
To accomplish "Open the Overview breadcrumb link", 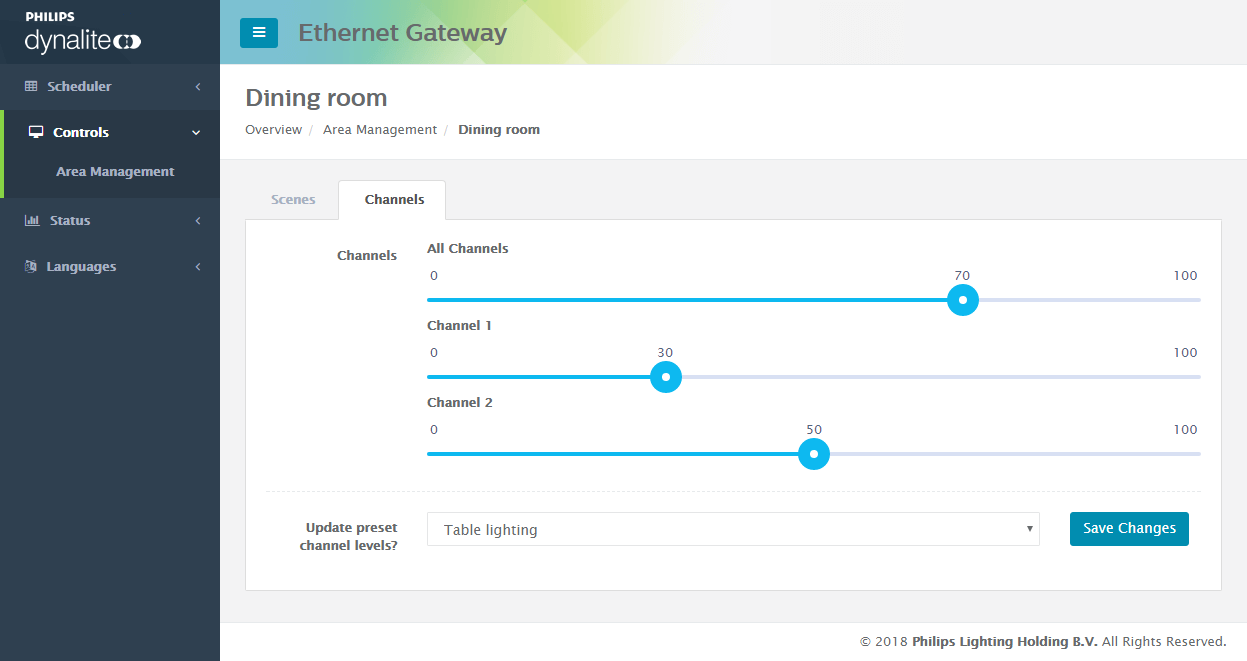I will [273, 129].
